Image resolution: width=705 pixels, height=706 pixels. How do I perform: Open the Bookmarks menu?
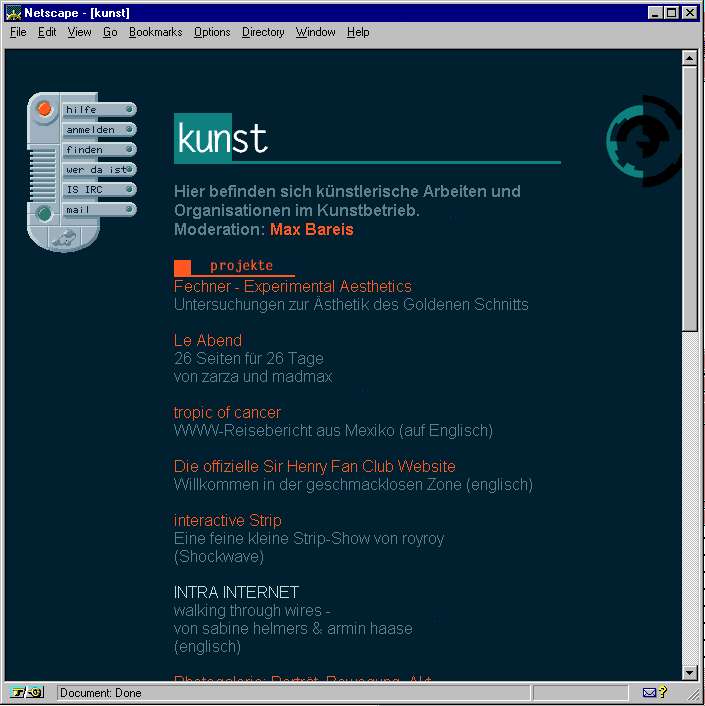point(155,32)
